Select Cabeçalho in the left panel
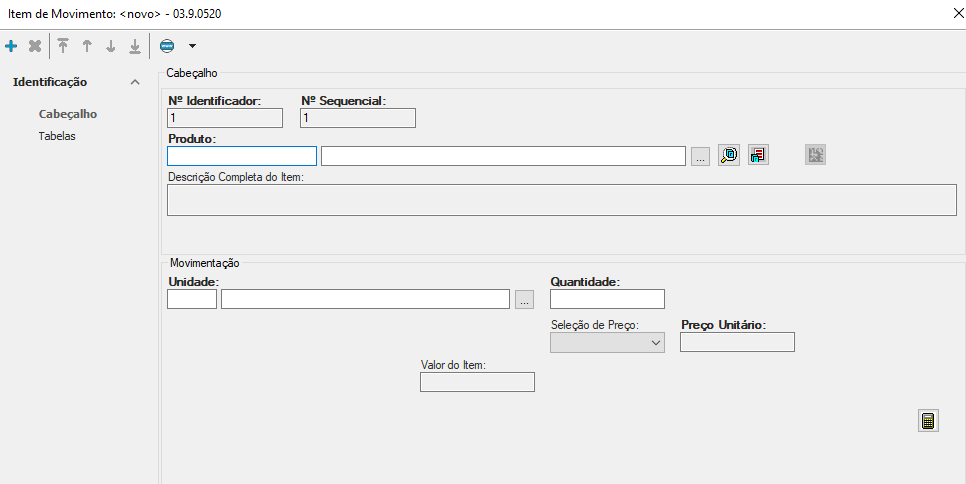The image size is (966, 484). click(x=68, y=114)
